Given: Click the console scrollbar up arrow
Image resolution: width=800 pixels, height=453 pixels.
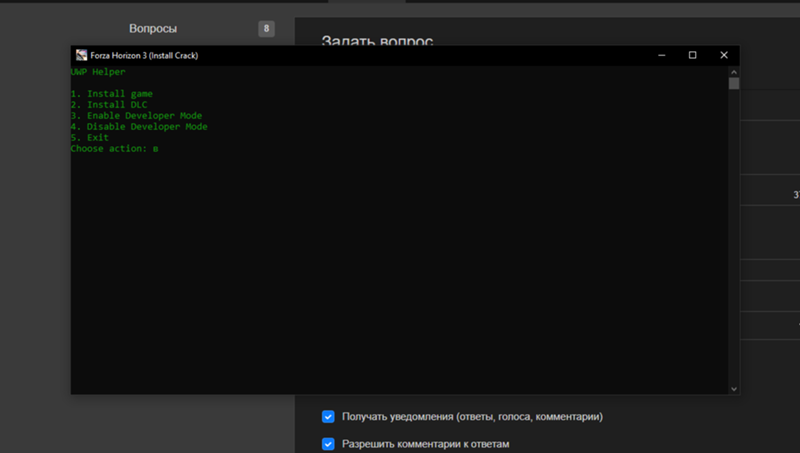Looking at the screenshot, I should 734,72.
